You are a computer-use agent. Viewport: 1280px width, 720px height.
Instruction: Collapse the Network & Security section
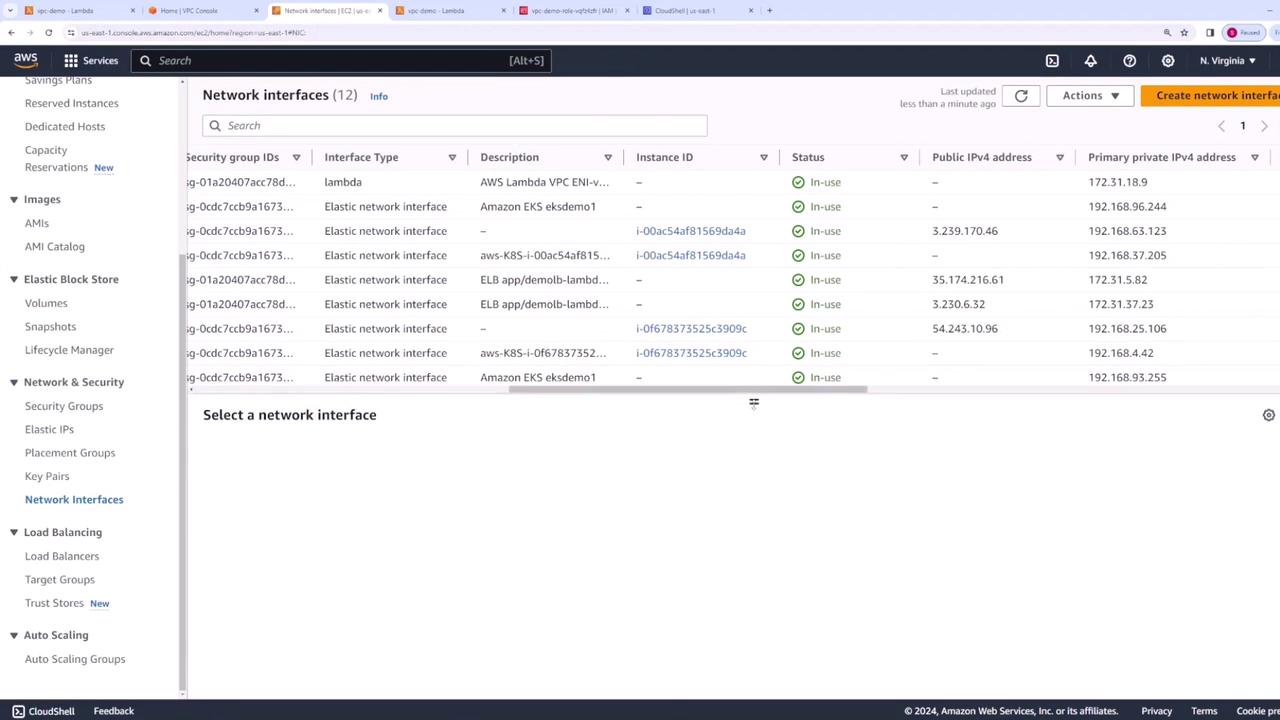click(x=14, y=382)
